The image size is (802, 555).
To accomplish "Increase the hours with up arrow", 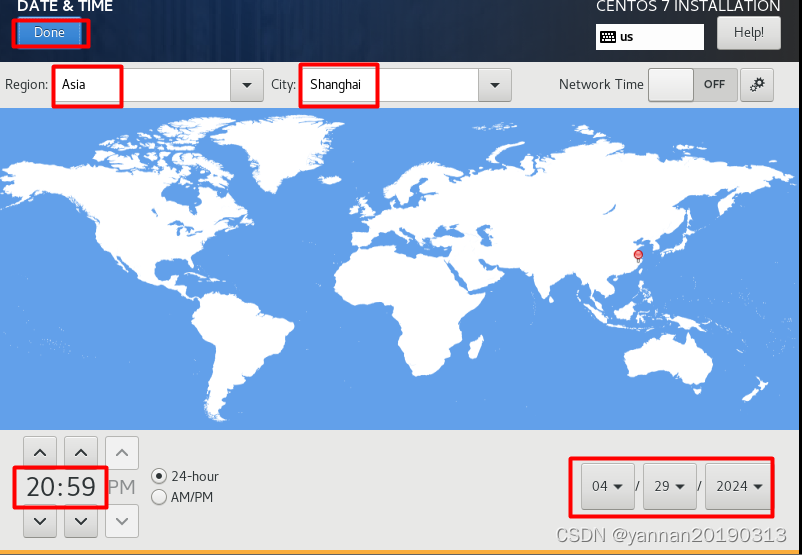I will pos(40,453).
